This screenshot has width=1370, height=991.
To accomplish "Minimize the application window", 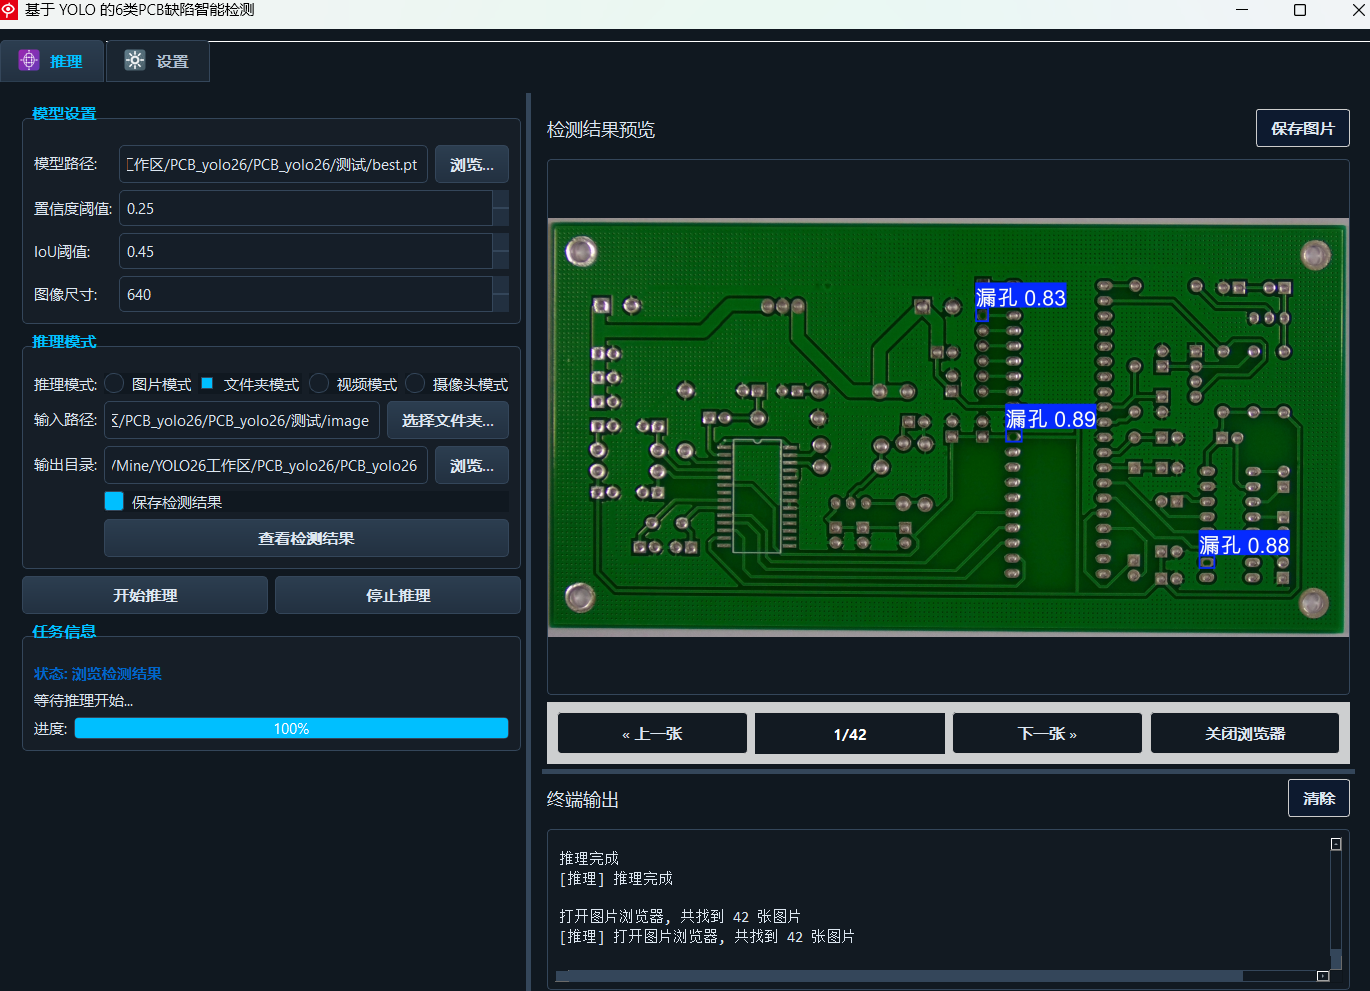I will click(1242, 10).
